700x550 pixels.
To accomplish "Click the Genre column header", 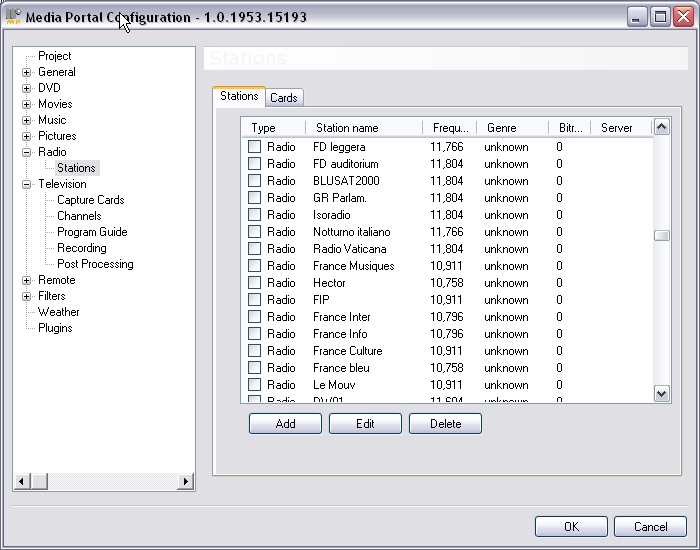I will click(x=512, y=128).
